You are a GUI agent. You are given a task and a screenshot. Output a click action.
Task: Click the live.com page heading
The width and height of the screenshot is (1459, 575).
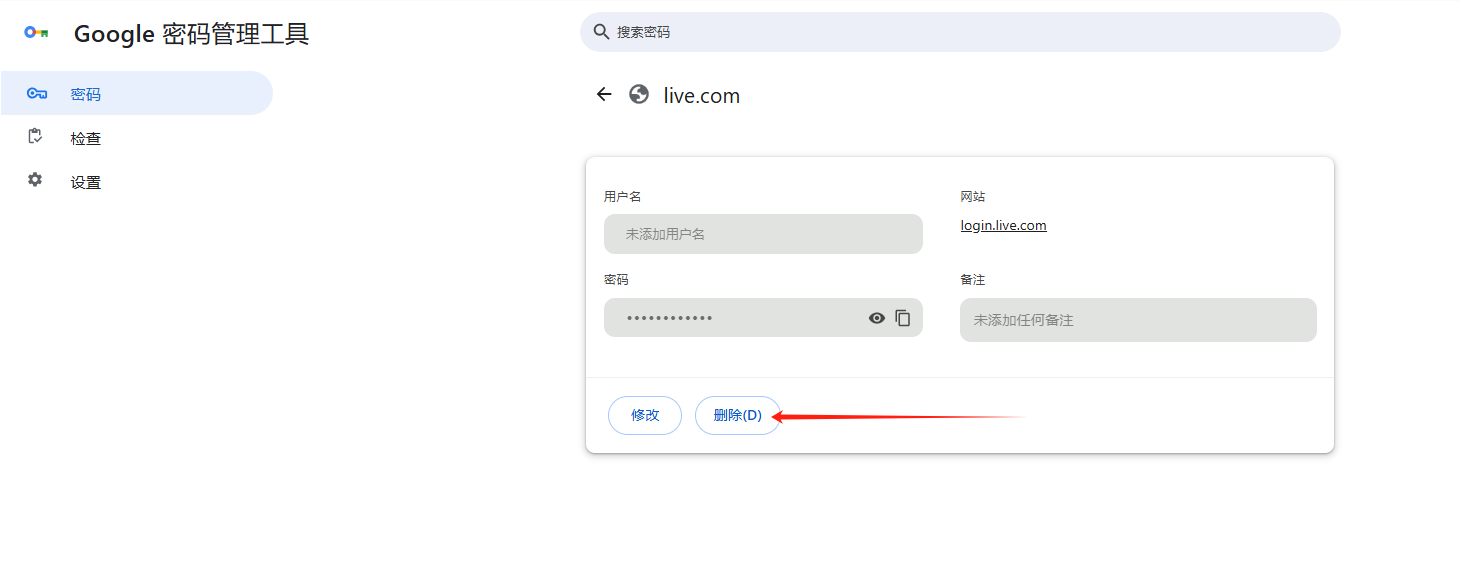(x=702, y=96)
